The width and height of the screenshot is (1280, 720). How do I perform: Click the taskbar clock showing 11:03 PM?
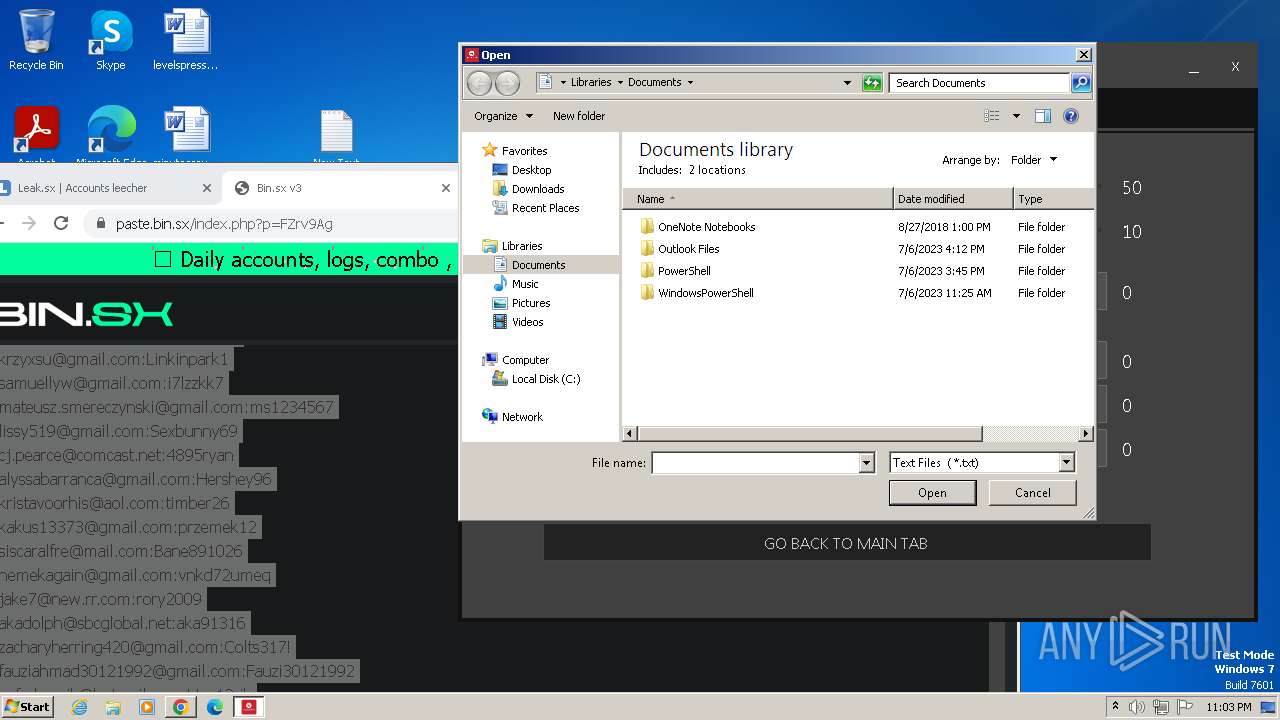coord(1228,707)
